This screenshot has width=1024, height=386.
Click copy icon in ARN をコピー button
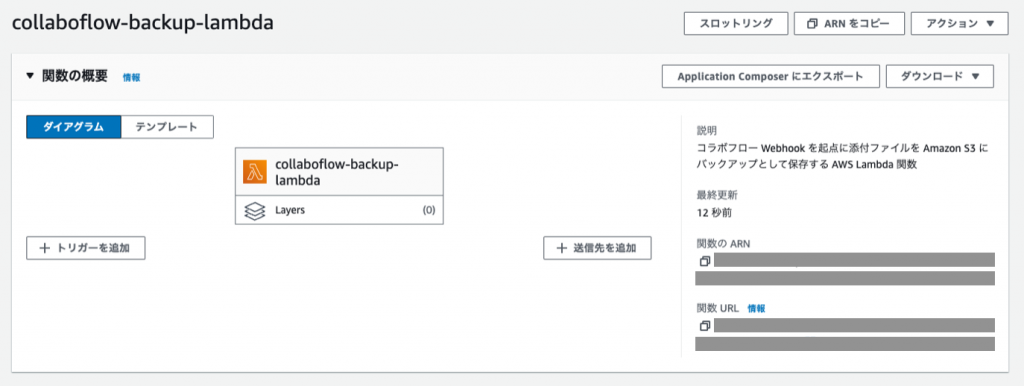tap(812, 24)
